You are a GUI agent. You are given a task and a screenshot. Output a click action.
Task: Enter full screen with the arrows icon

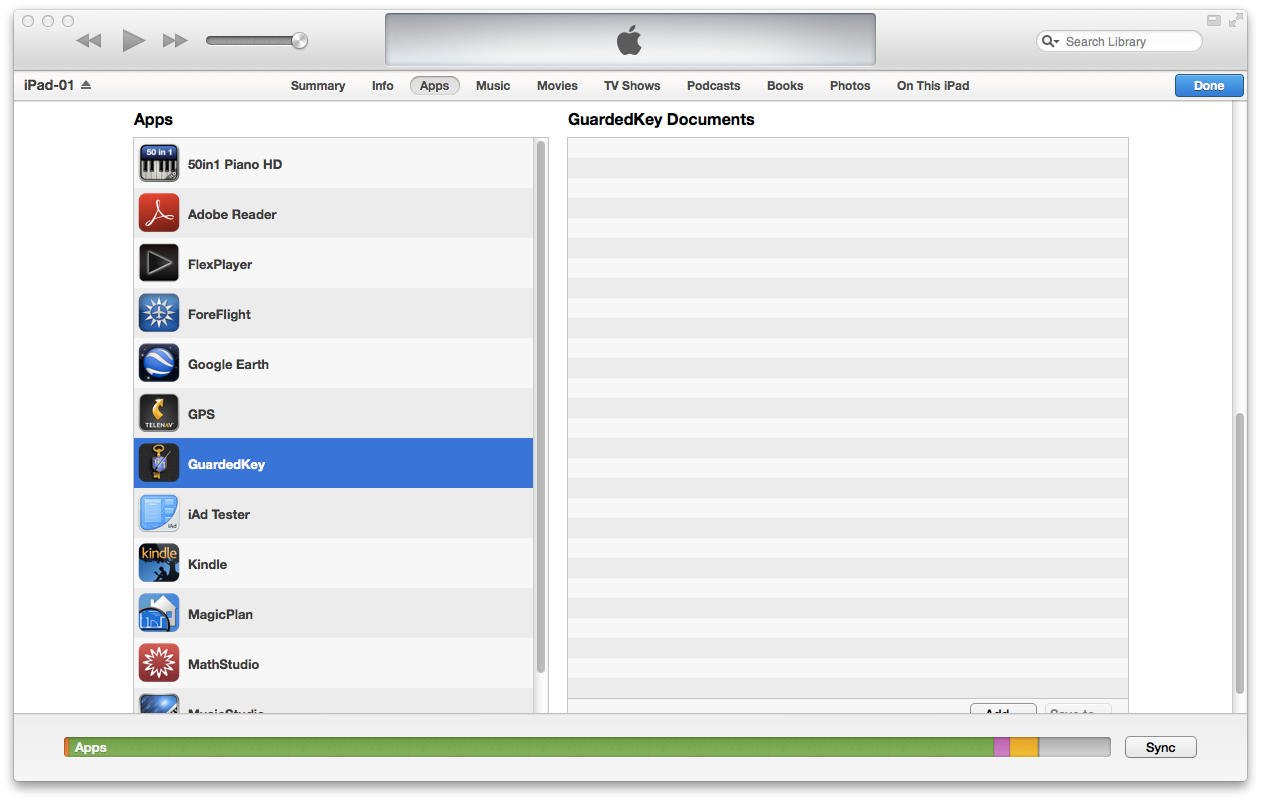(x=1235, y=20)
